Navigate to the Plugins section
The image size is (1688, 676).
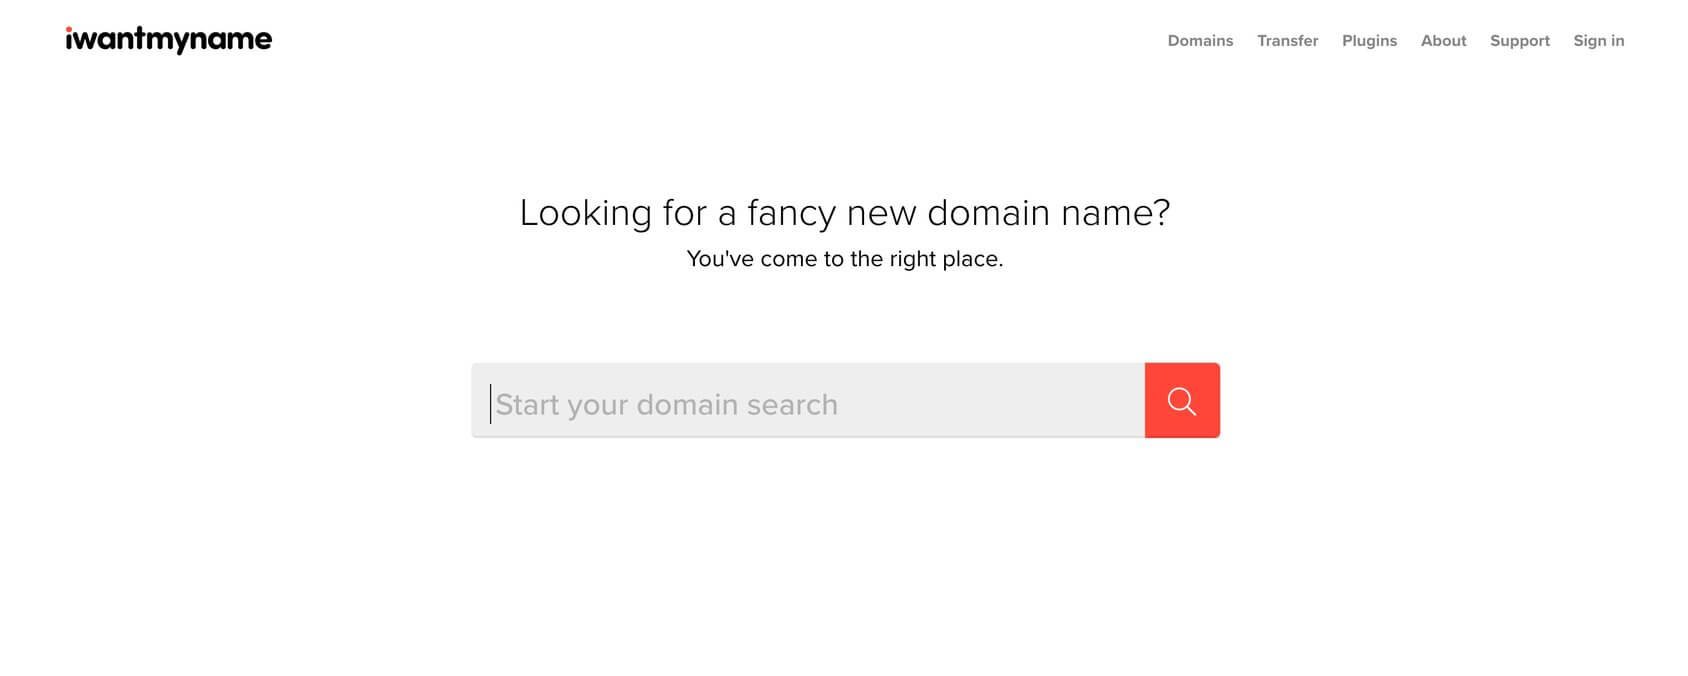point(1369,41)
